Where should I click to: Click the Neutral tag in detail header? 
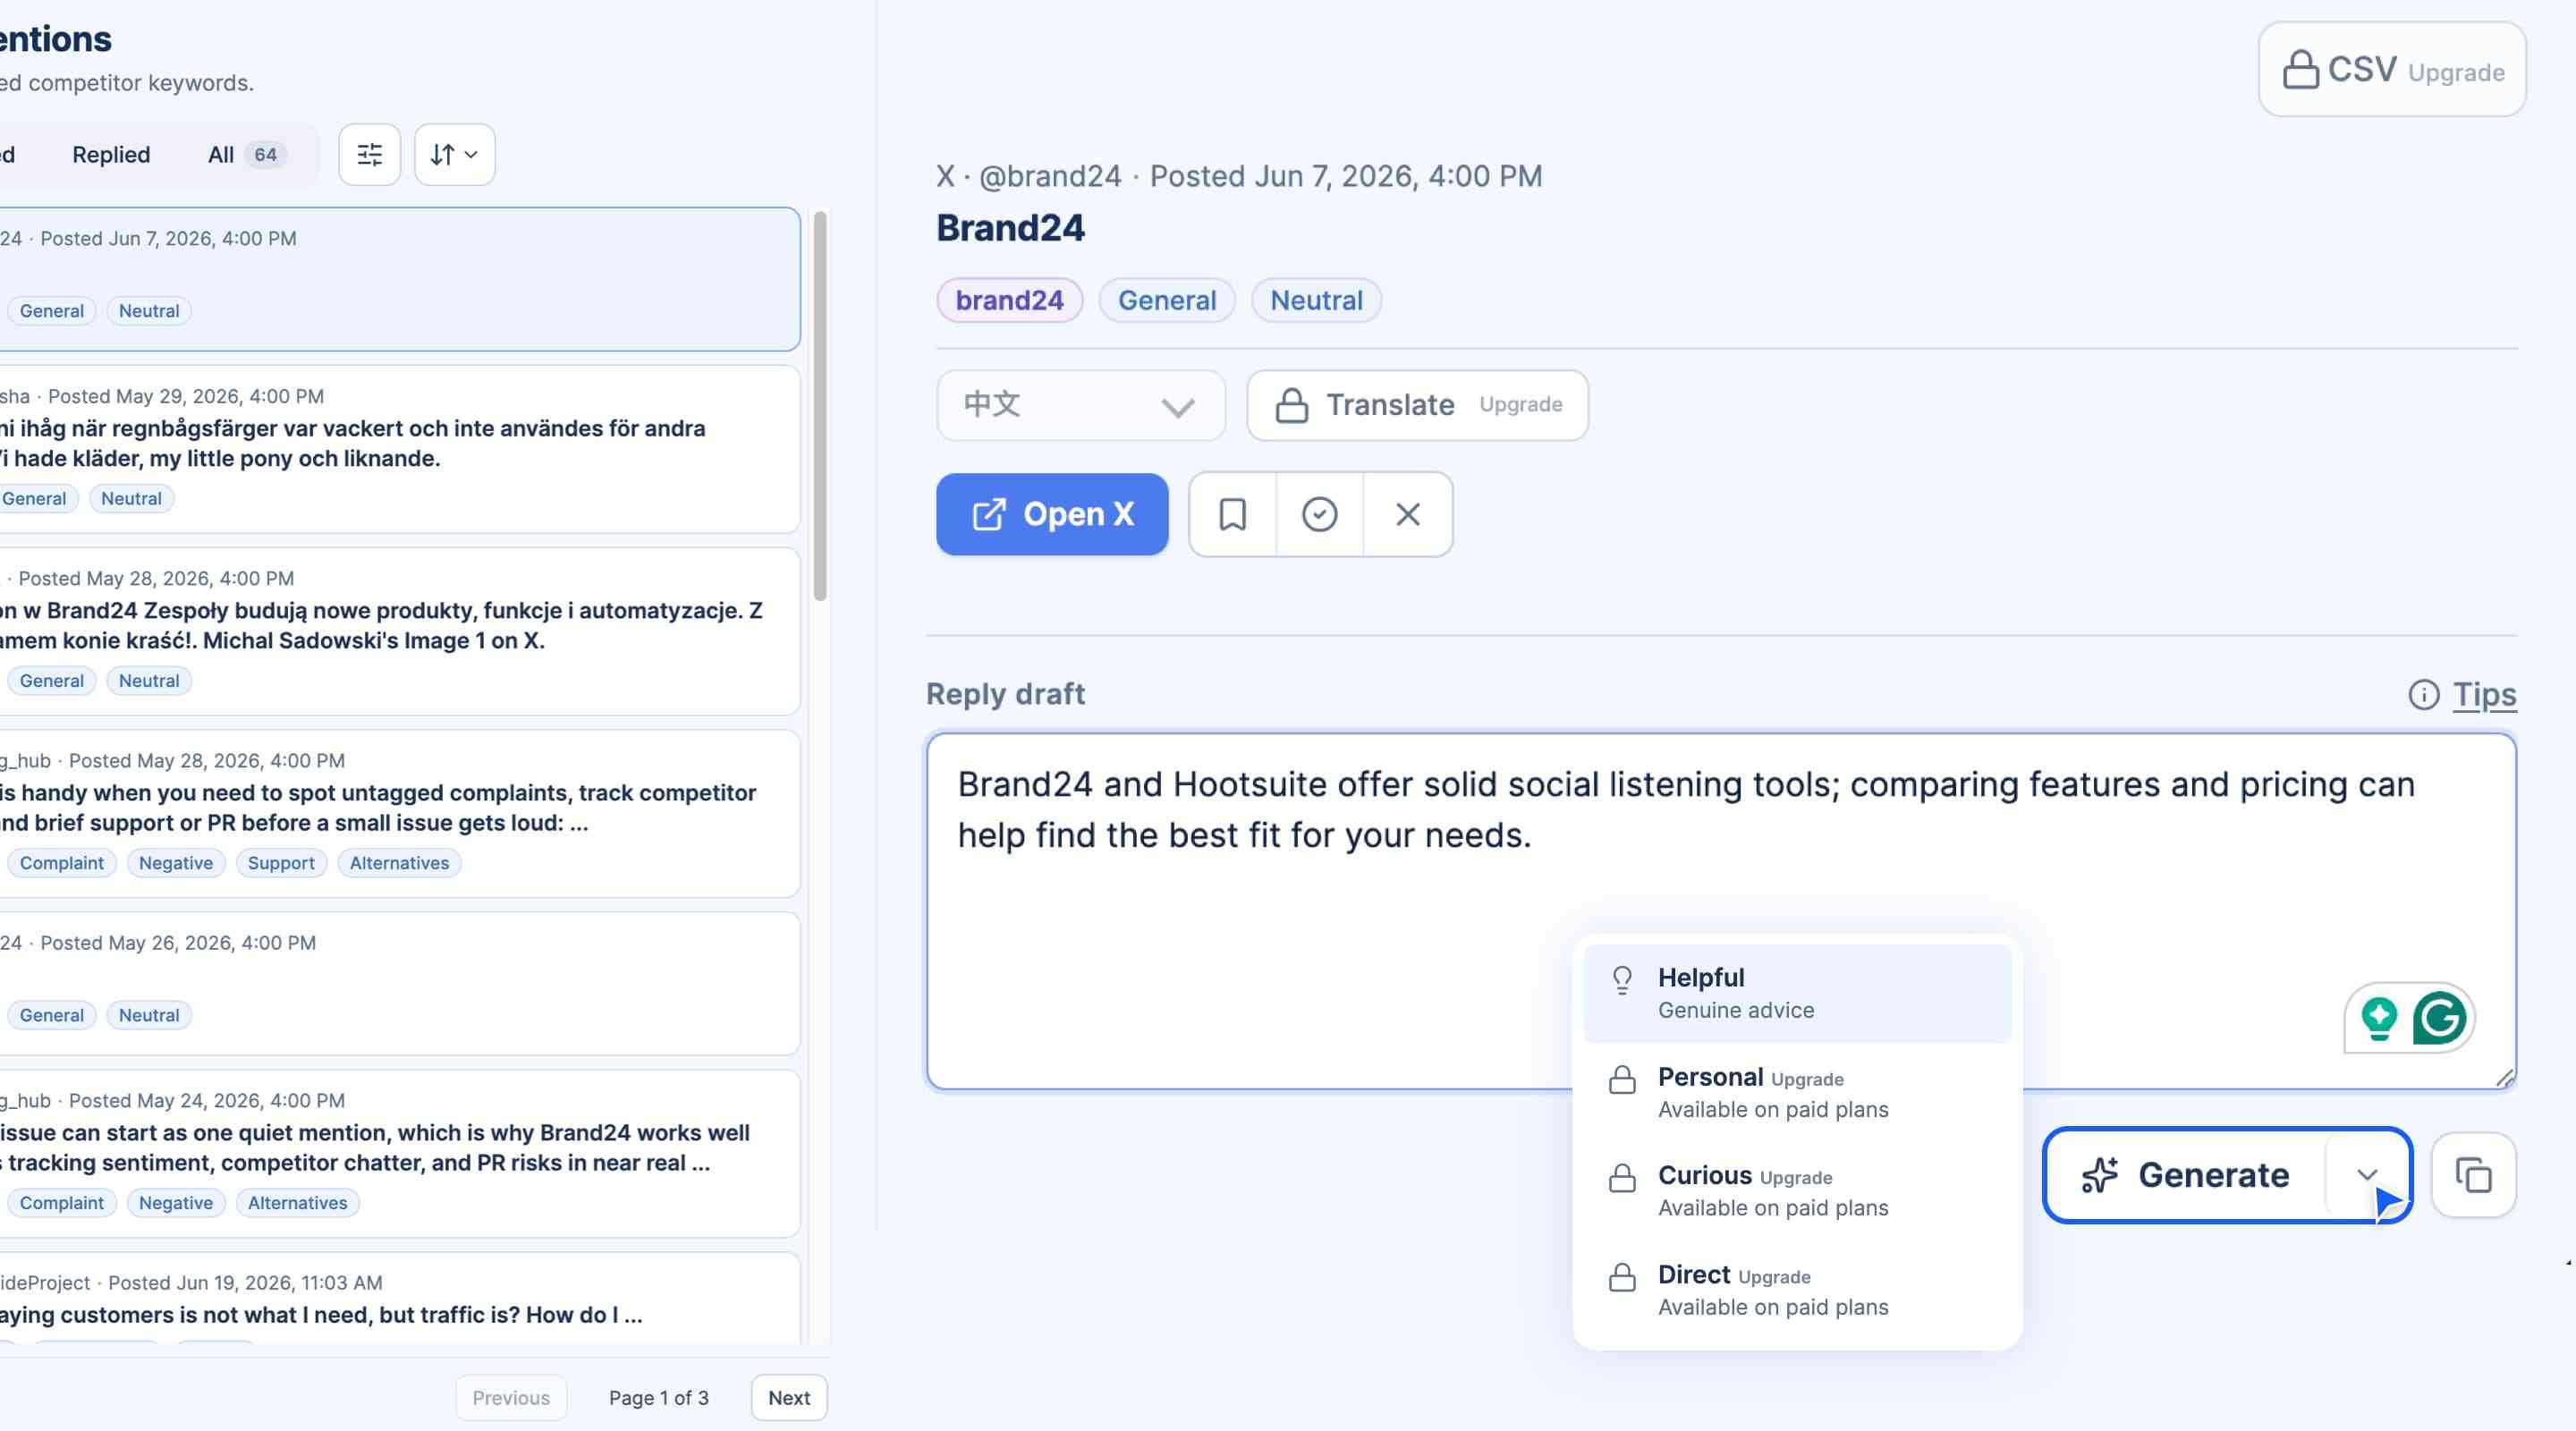click(x=1316, y=300)
